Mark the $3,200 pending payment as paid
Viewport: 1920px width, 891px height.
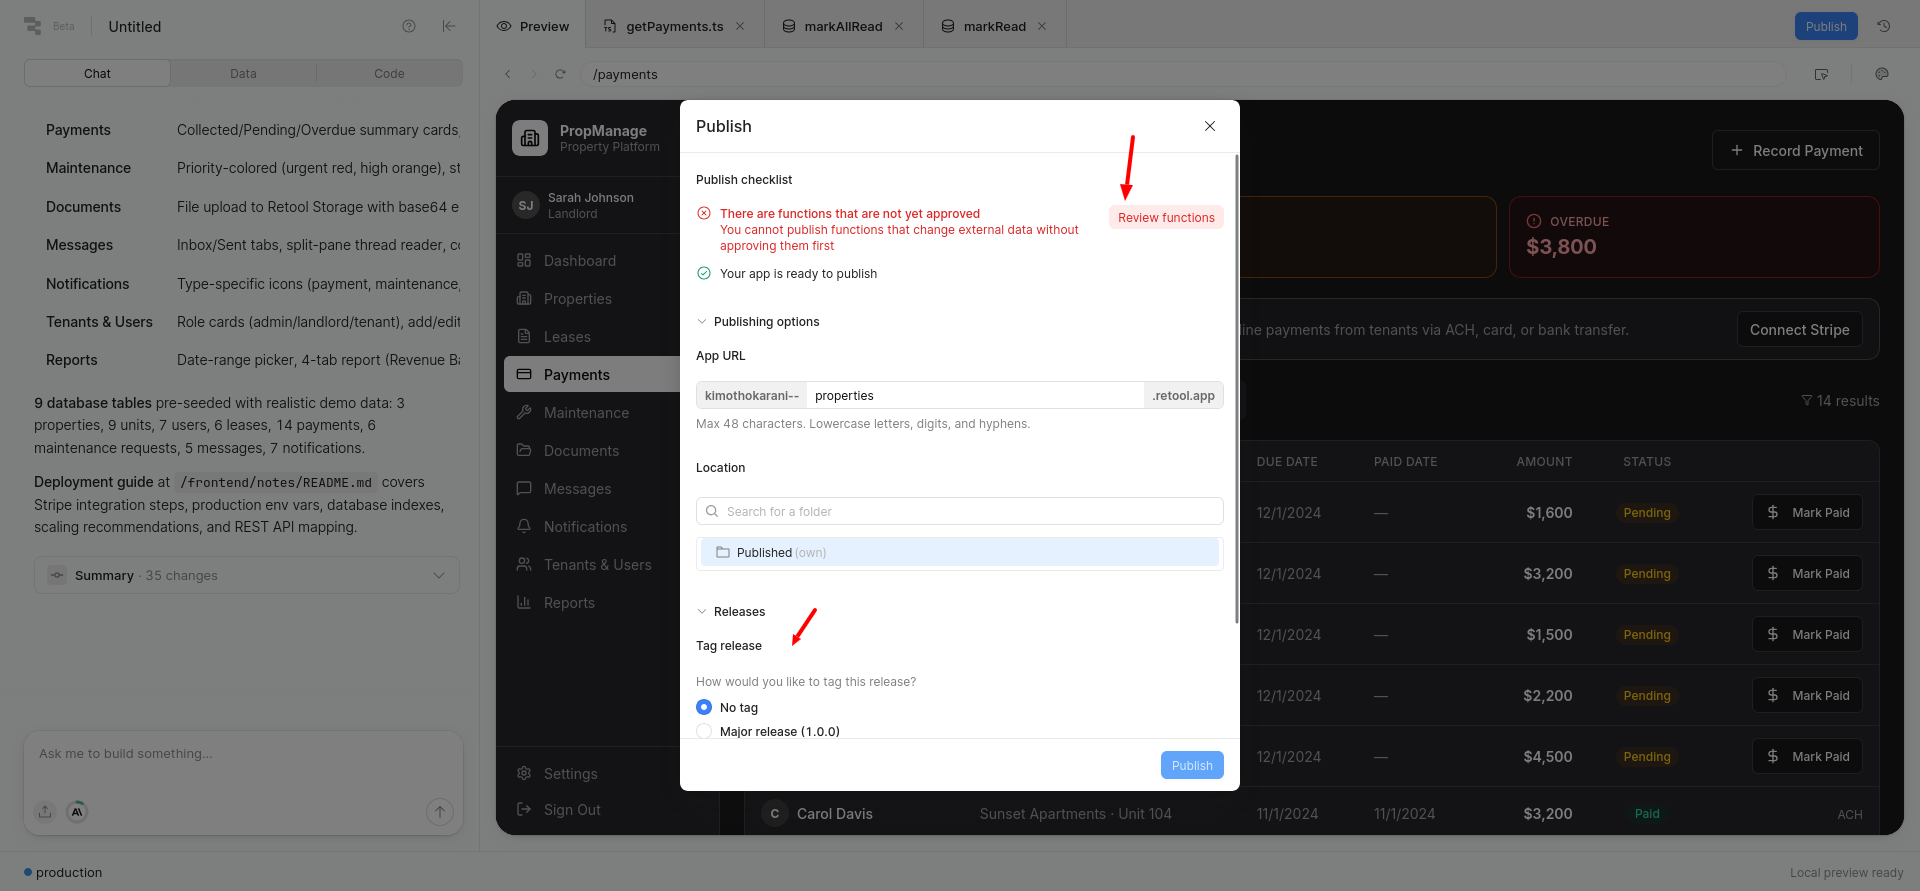(1807, 573)
